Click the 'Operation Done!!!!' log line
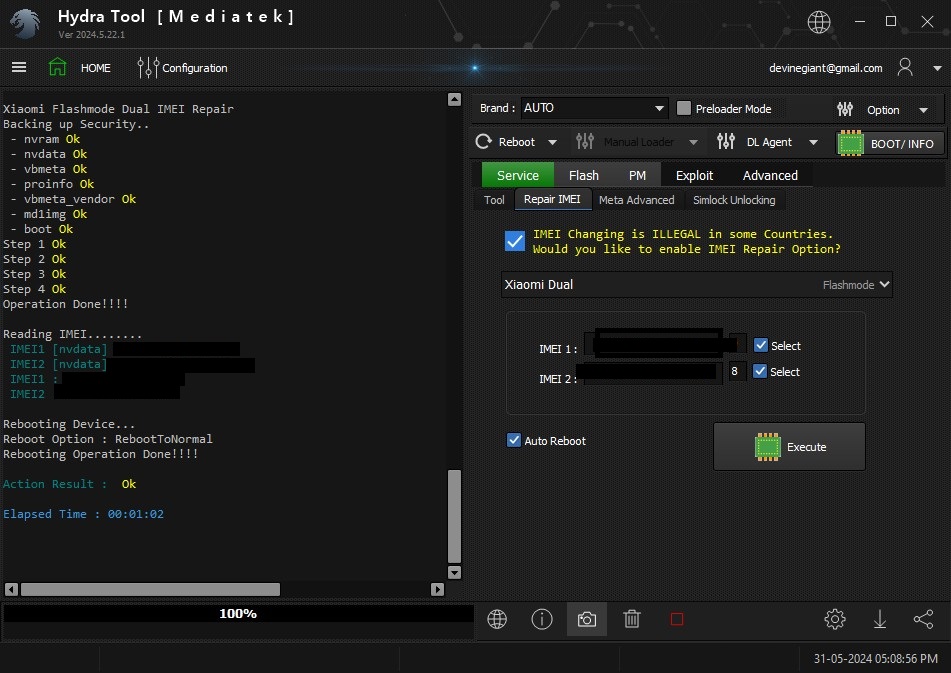The height and width of the screenshot is (673, 951). point(66,304)
